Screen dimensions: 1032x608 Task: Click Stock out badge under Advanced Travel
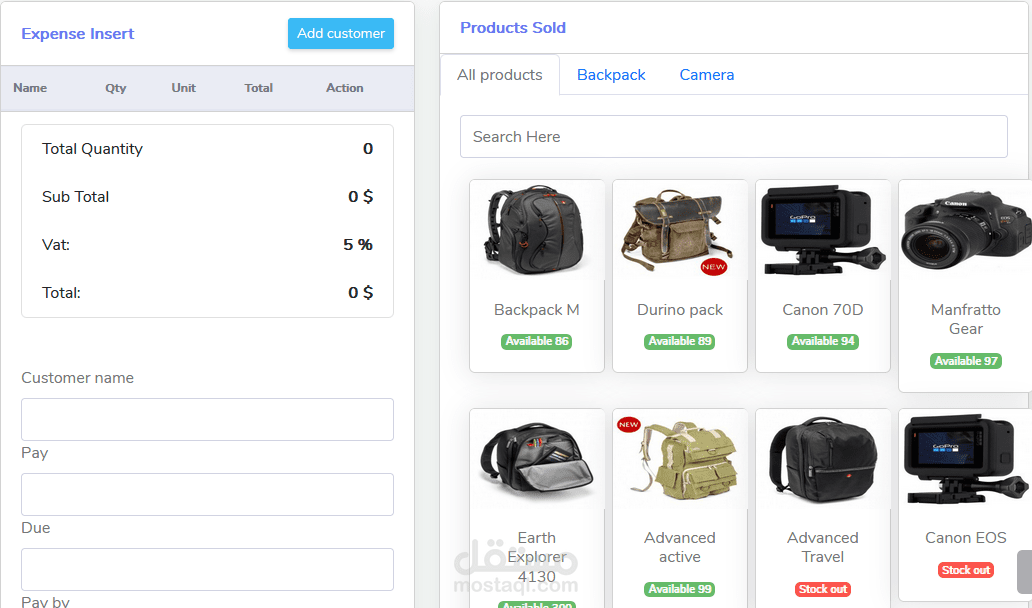pos(823,590)
